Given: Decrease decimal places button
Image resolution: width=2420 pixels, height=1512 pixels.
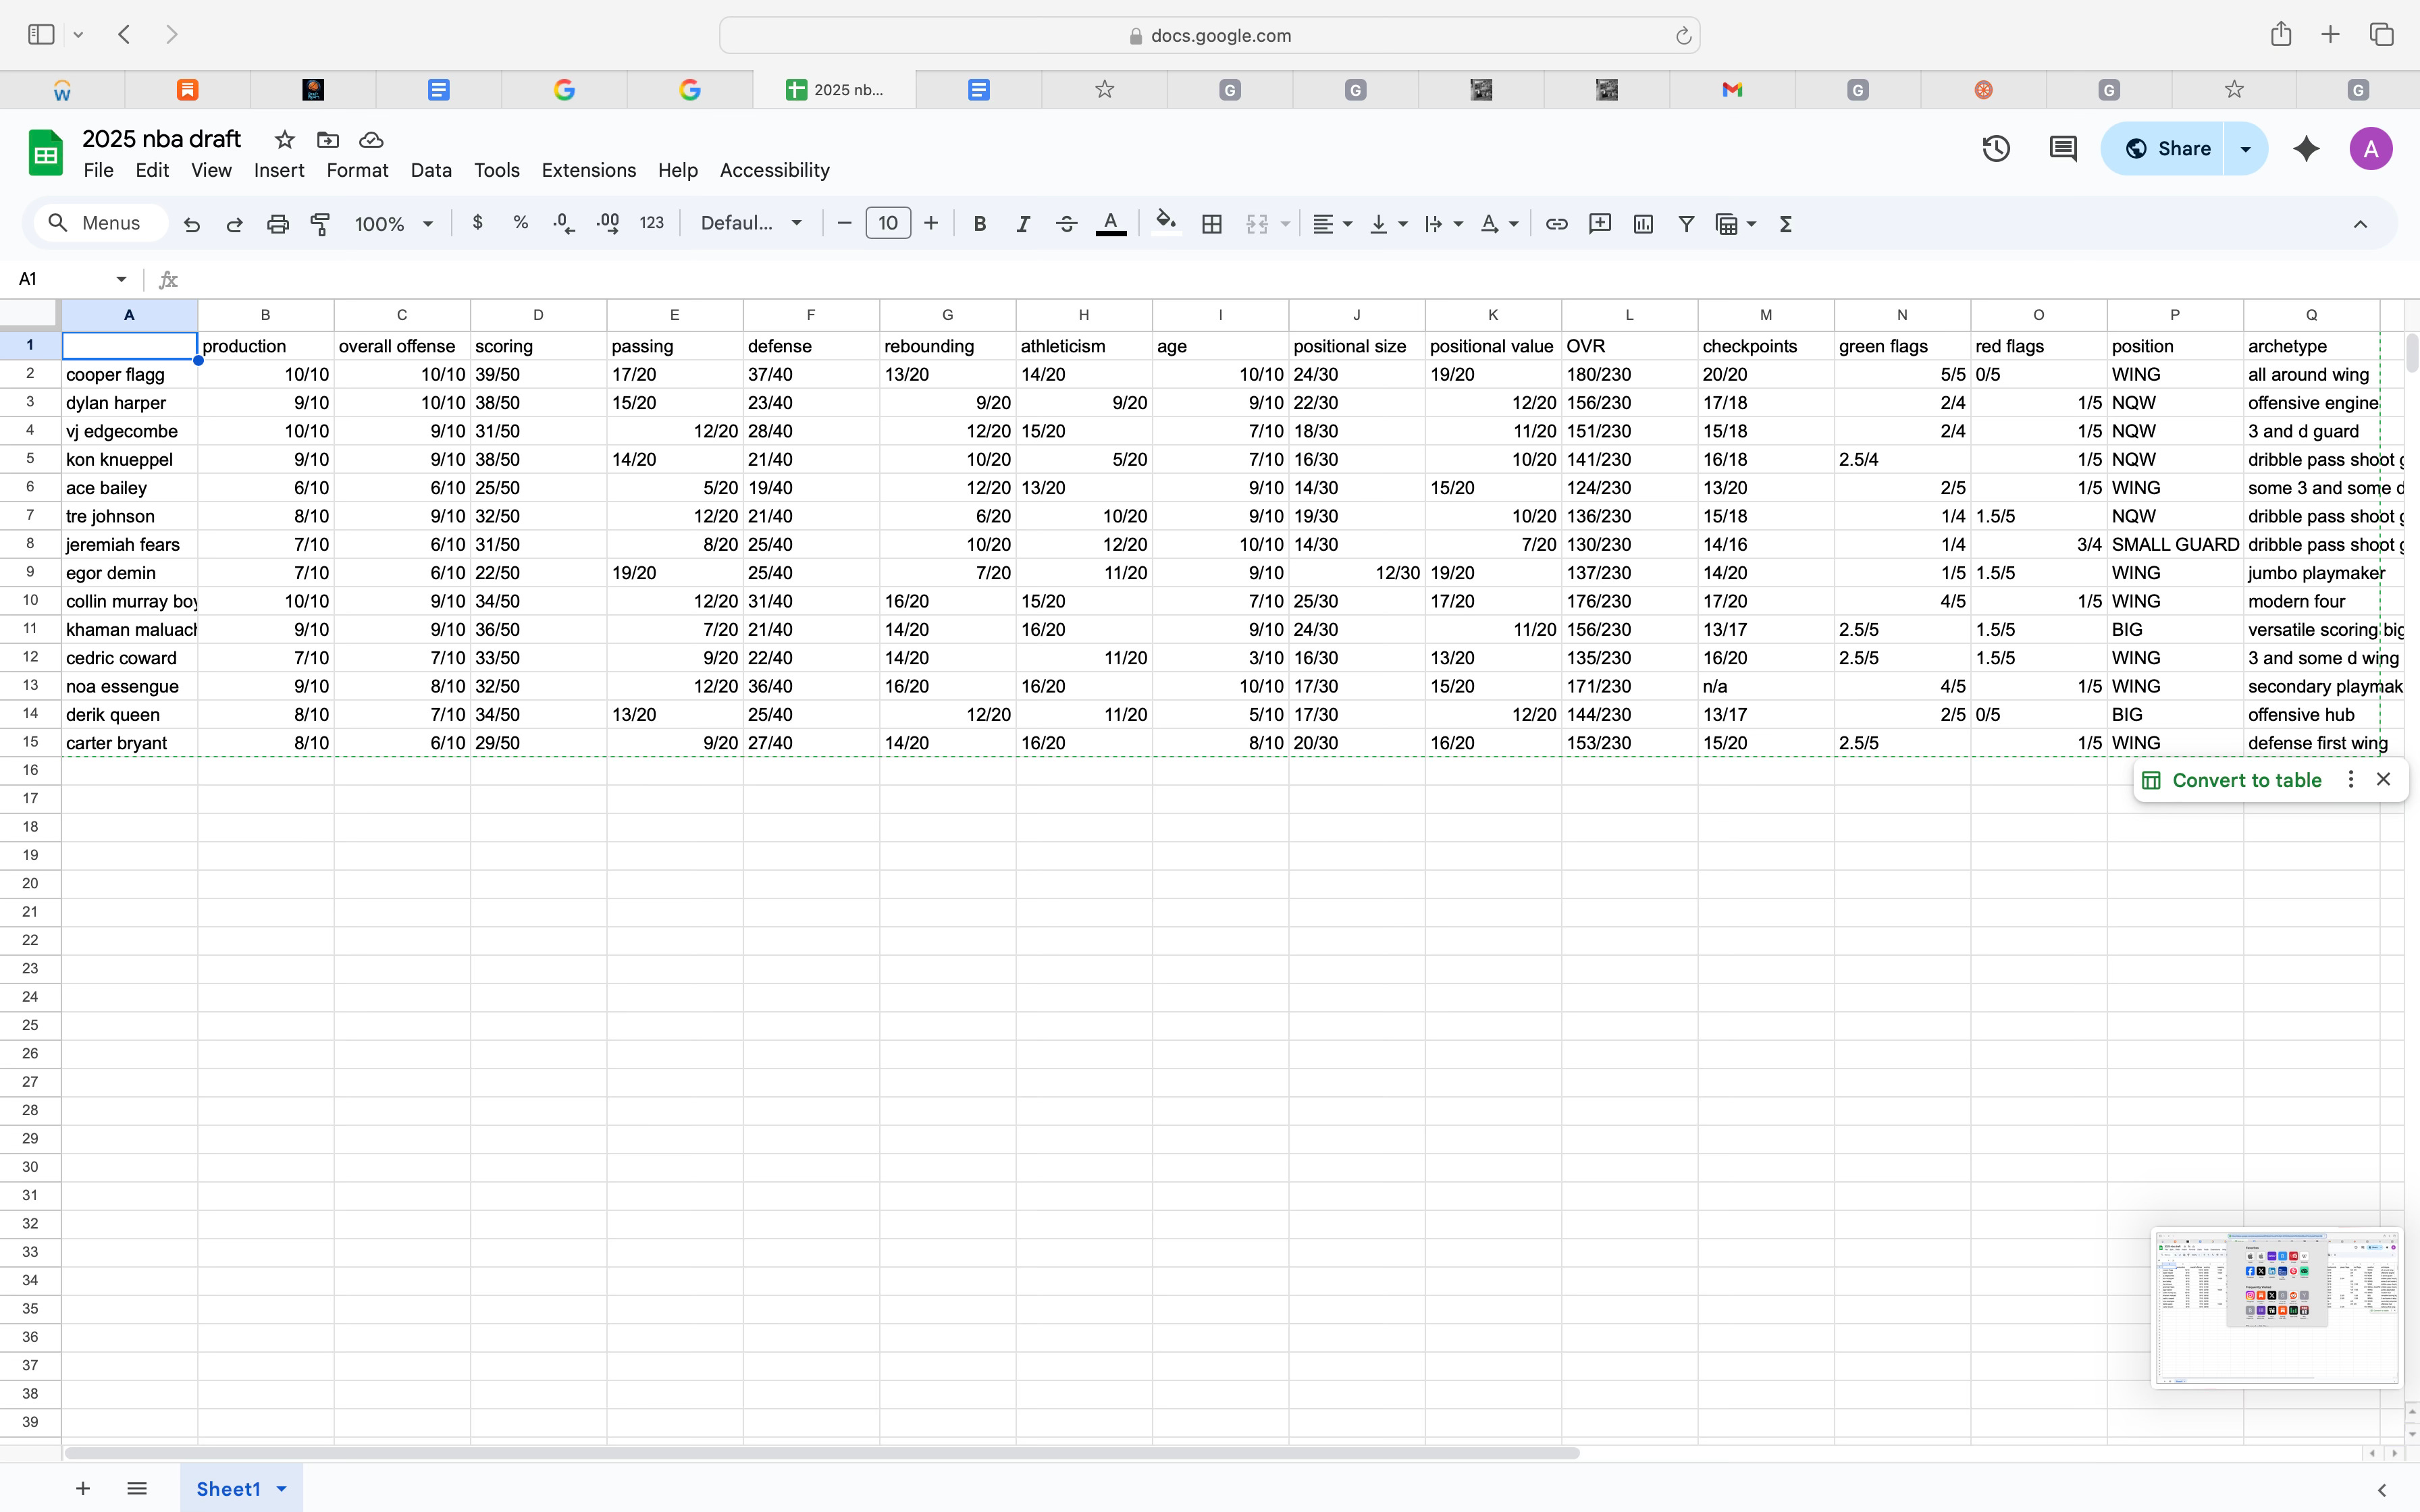Looking at the screenshot, I should tap(564, 223).
